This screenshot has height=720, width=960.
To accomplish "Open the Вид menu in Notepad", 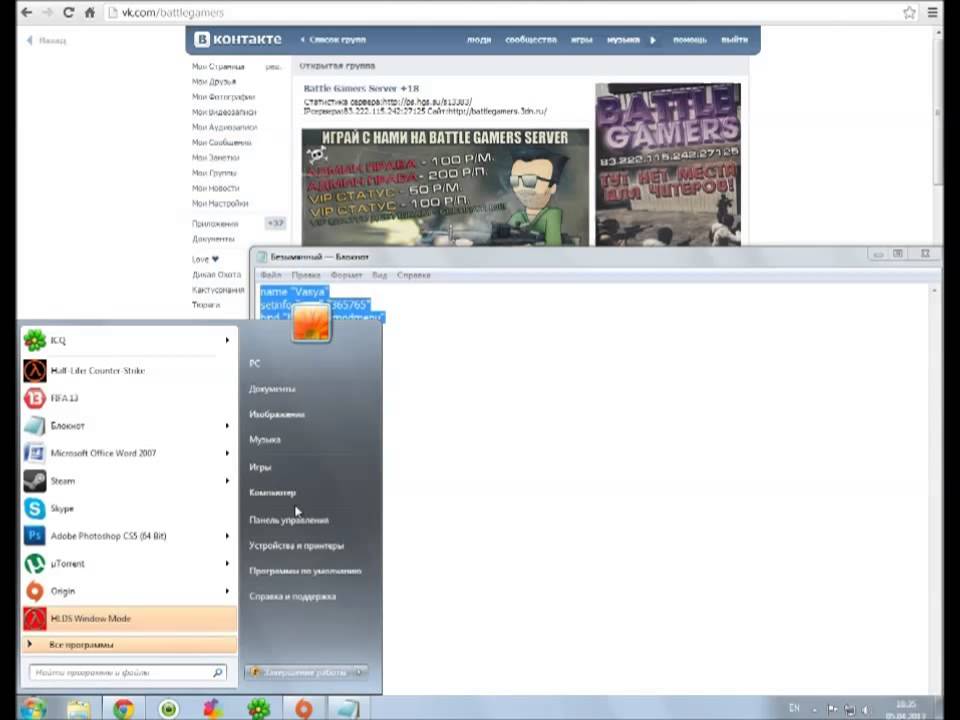I will [x=380, y=275].
